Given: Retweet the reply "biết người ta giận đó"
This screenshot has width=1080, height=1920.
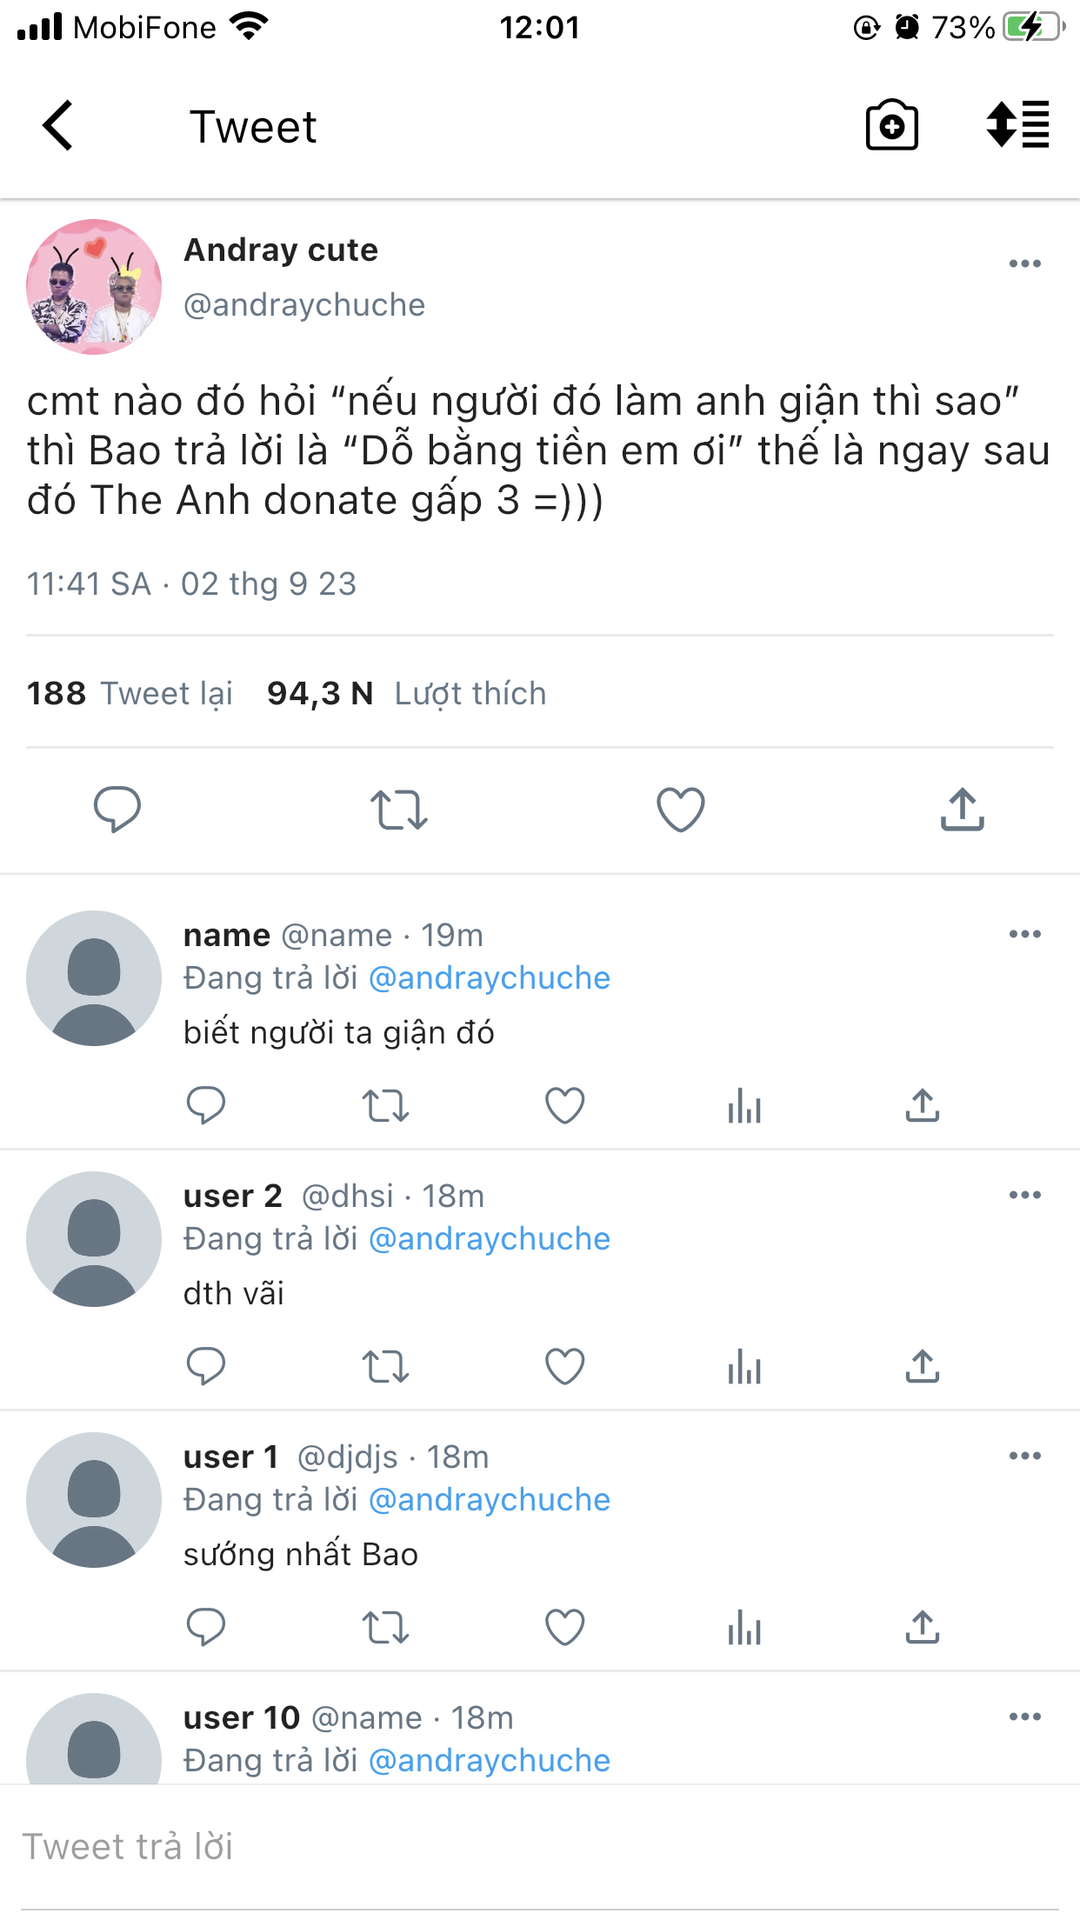Looking at the screenshot, I should [385, 1105].
